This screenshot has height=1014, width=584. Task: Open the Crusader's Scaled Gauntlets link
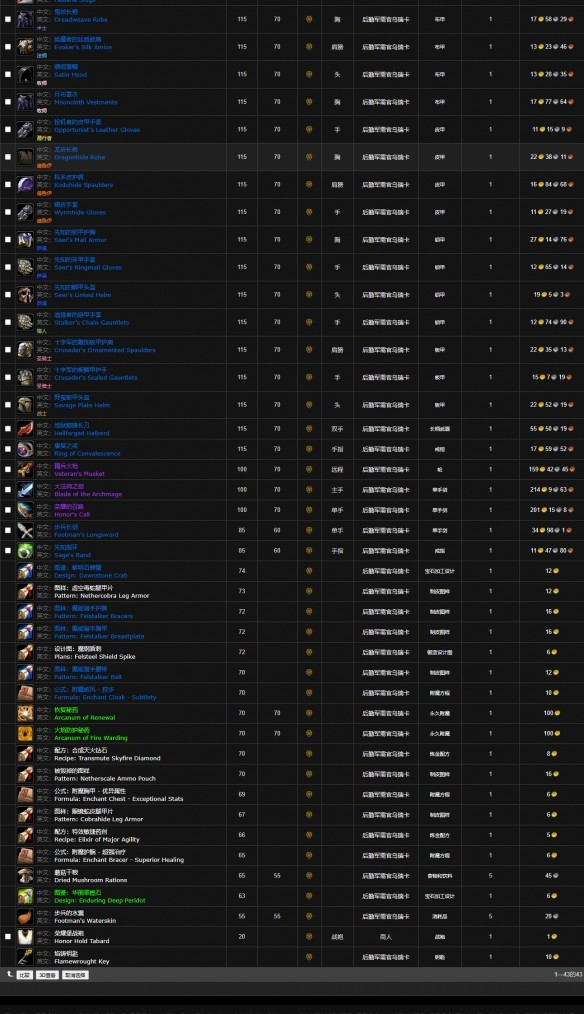[x=96, y=378]
